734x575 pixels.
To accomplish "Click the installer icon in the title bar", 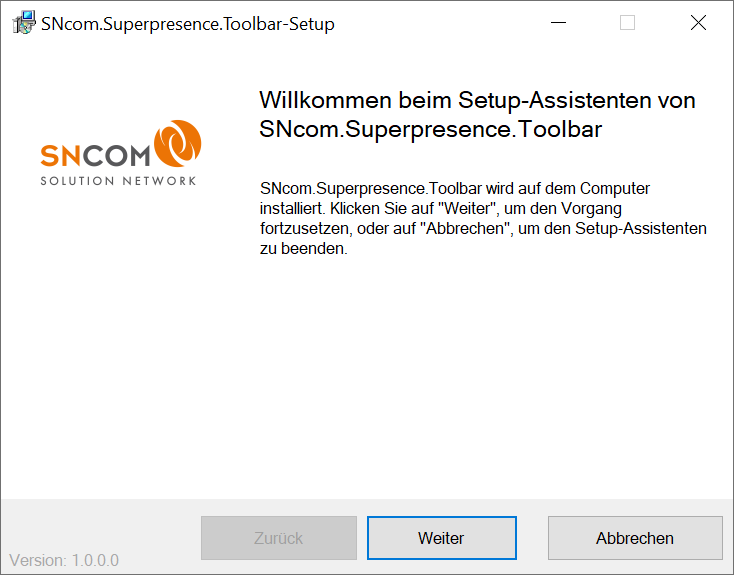I will 23,22.
